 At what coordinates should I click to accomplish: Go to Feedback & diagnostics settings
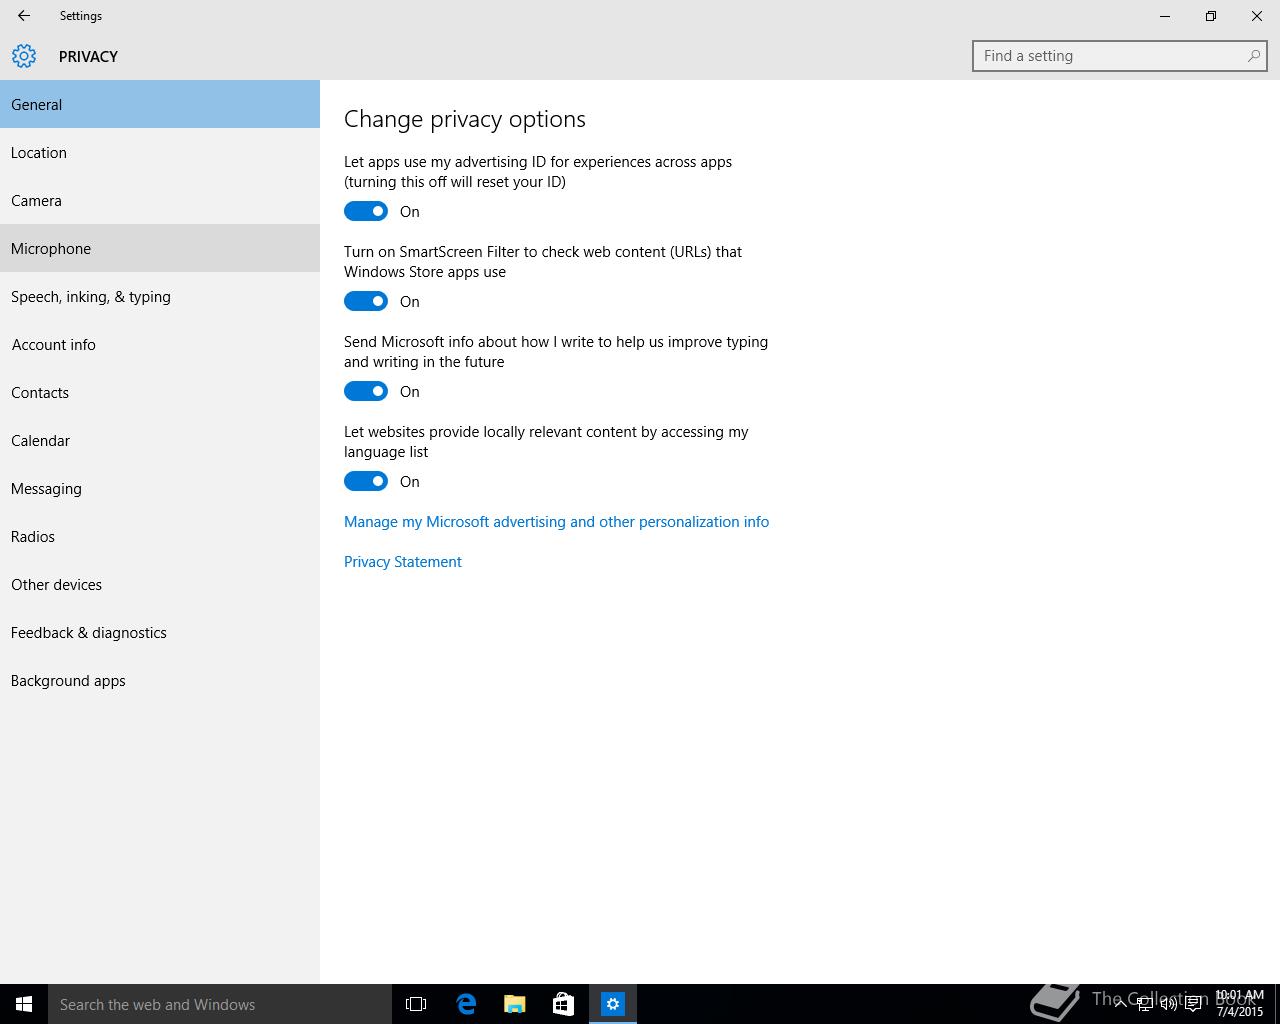pyautogui.click(x=160, y=632)
